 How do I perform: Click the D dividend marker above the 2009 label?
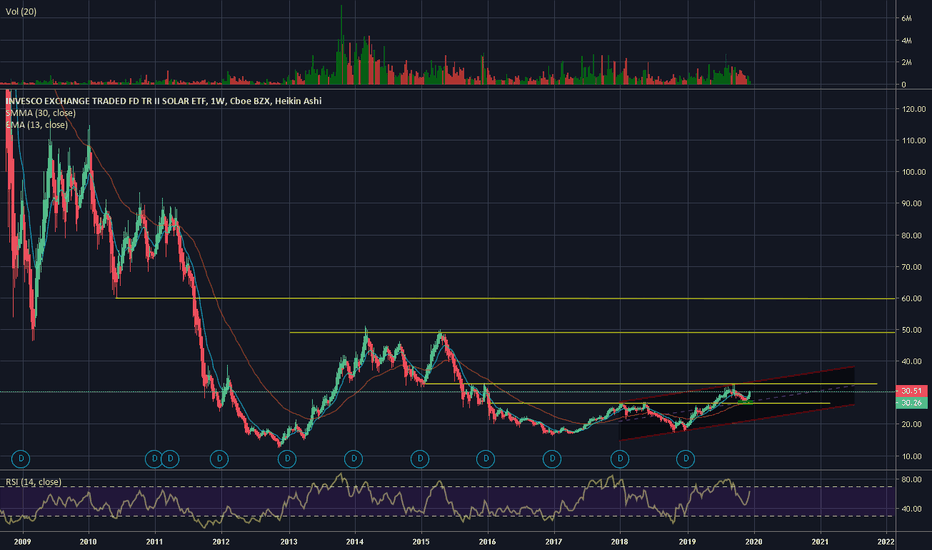(21, 458)
